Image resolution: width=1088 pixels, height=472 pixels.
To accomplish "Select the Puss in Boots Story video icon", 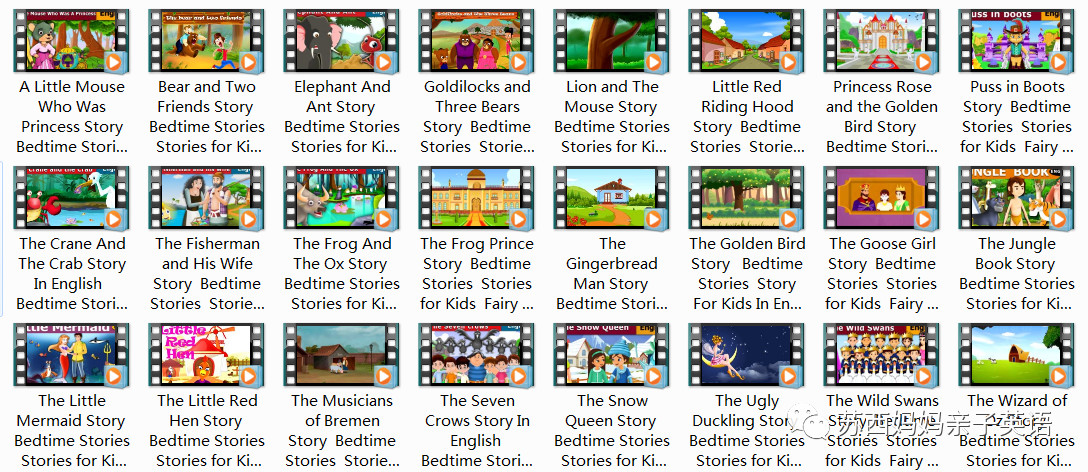I will click(1016, 41).
